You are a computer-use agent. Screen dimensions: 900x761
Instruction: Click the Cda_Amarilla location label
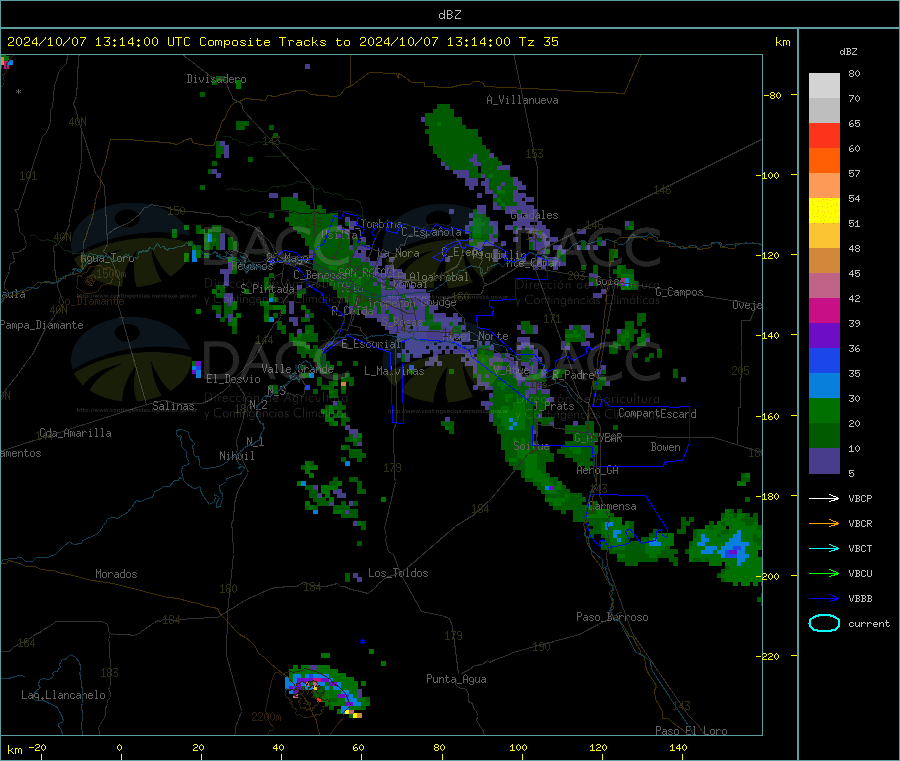[75, 433]
